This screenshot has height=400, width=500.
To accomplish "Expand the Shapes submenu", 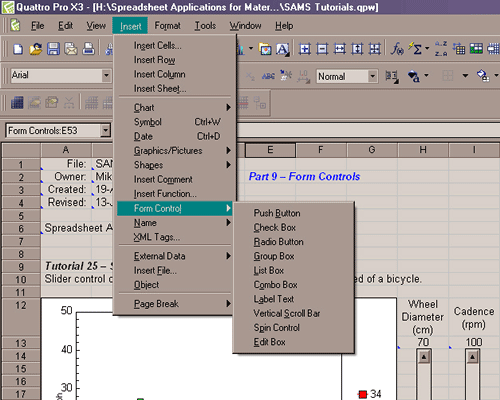I will click(x=174, y=165).
